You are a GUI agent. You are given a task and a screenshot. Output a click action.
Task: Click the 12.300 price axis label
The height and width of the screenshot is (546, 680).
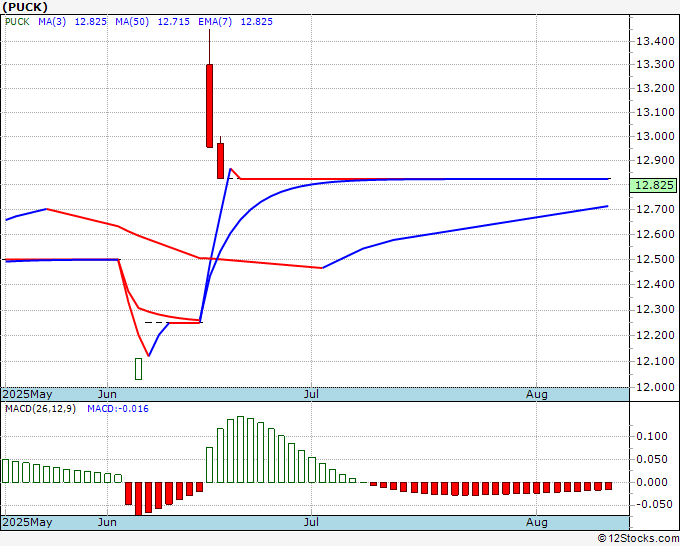click(655, 310)
